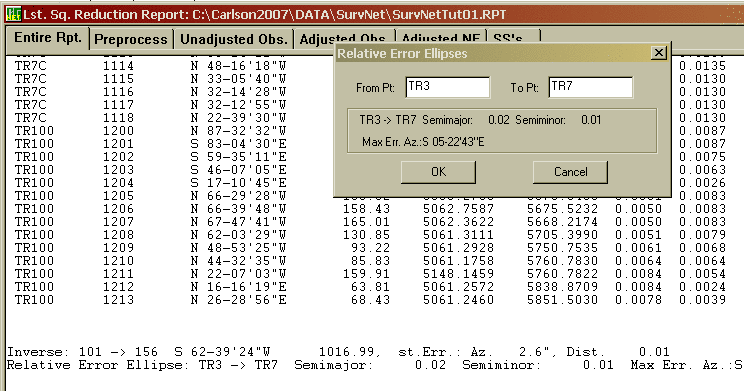Close the Relative Error Ellipses dialog
The height and width of the screenshot is (391, 744).
coord(659,53)
